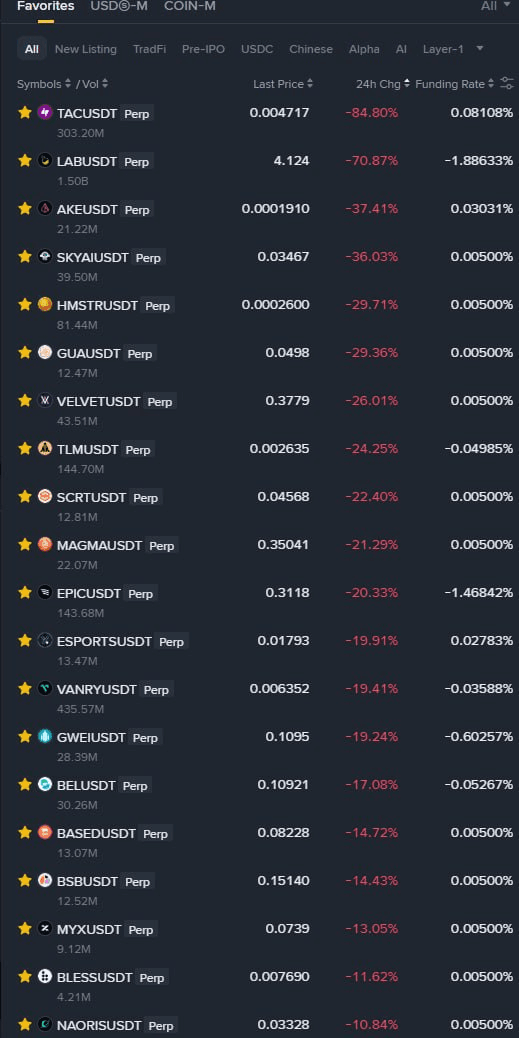The image size is (519, 1038).
Task: Remove MYXUSDT from favorites via star
Action: tap(25, 929)
